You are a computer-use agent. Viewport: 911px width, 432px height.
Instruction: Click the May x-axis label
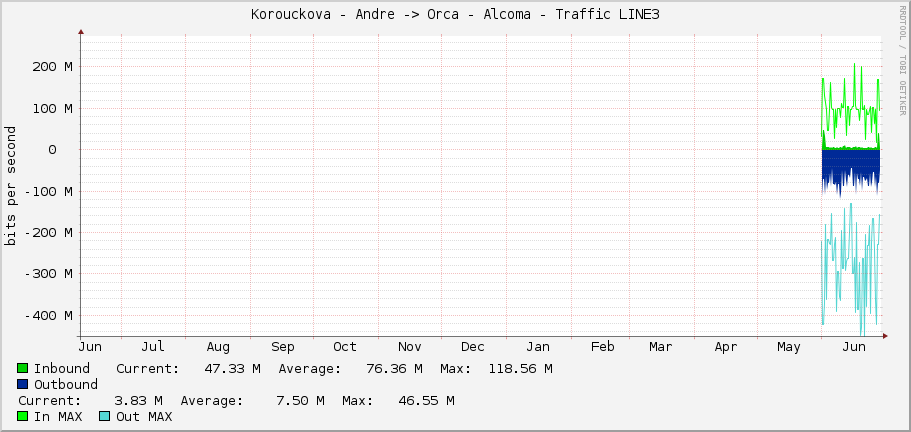(788, 347)
